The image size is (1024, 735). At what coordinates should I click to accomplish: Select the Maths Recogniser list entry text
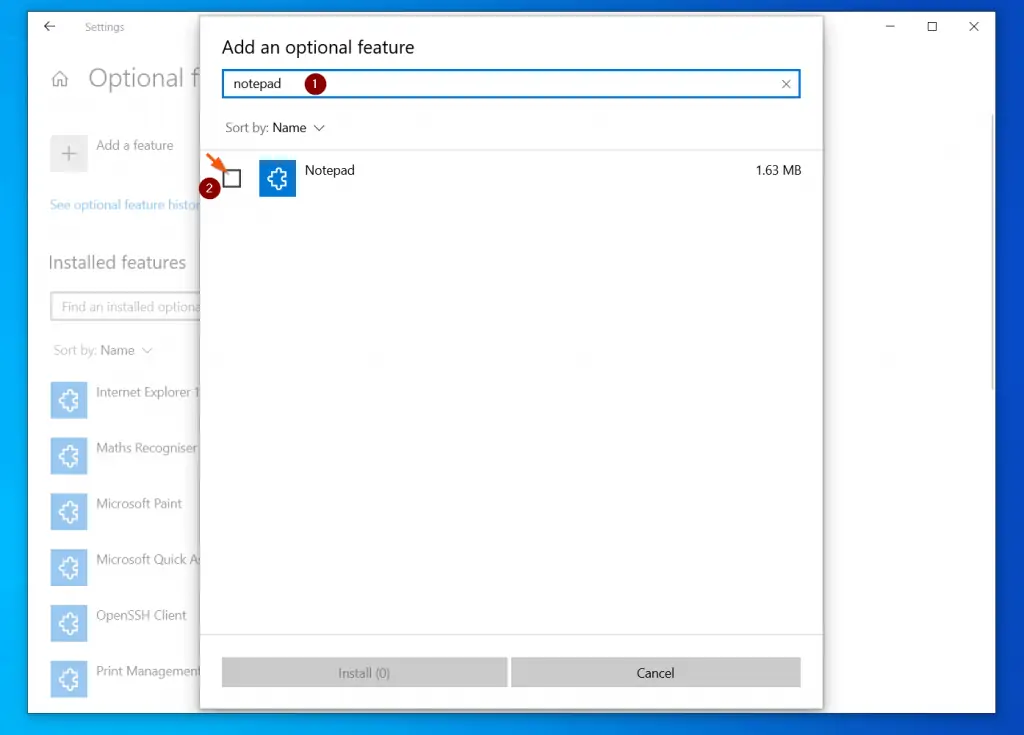click(x=147, y=448)
